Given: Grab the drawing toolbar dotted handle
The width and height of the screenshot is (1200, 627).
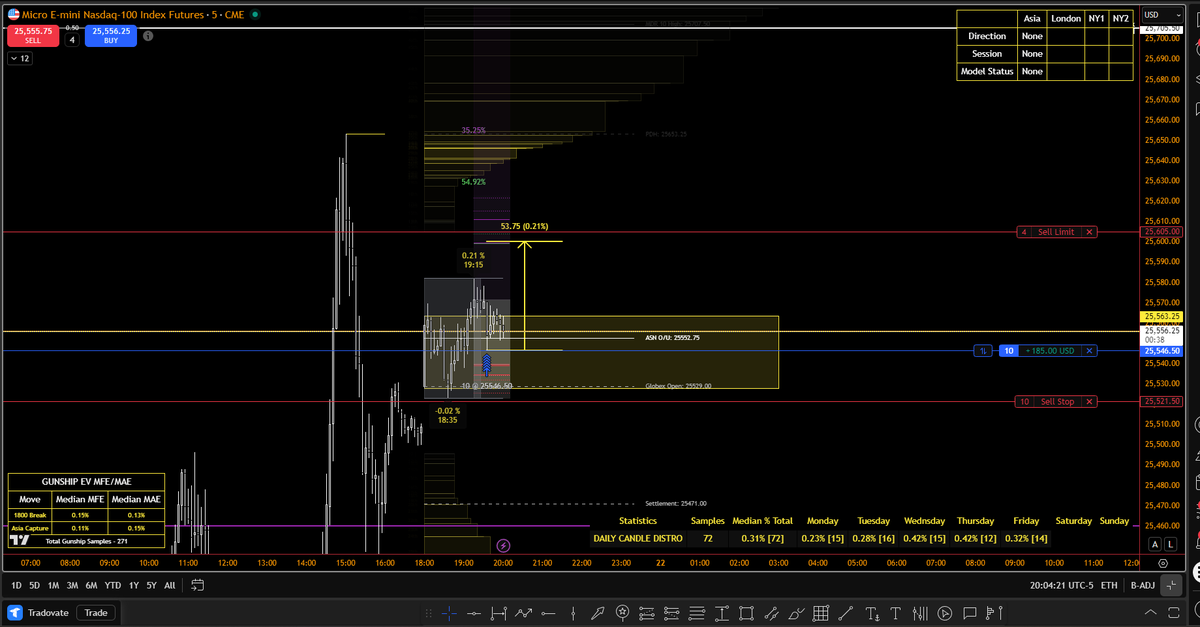Looking at the screenshot, I should point(428,613).
